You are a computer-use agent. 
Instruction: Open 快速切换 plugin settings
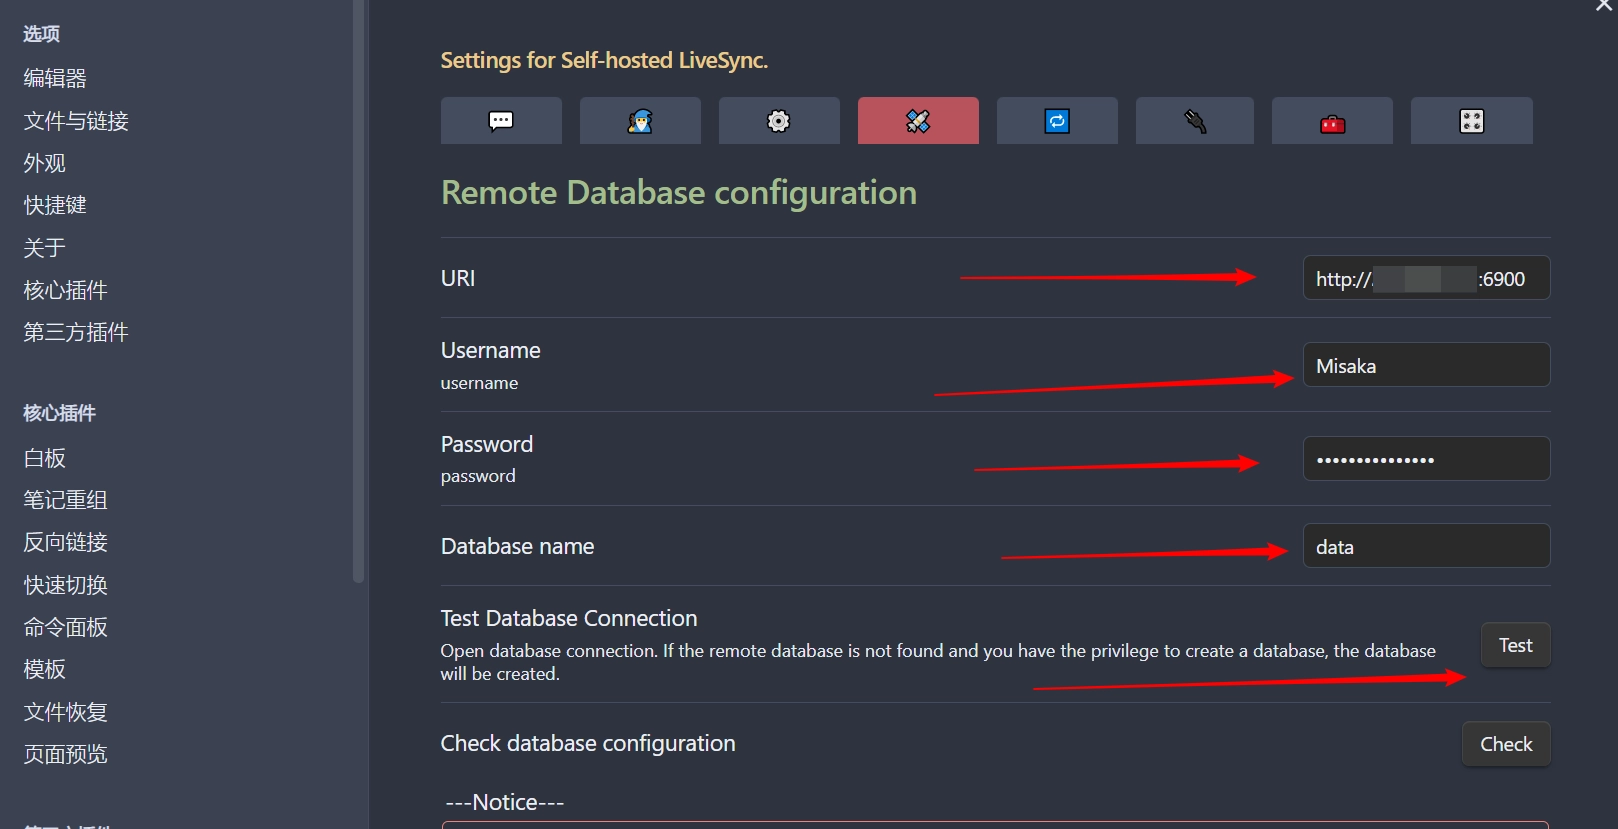65,585
